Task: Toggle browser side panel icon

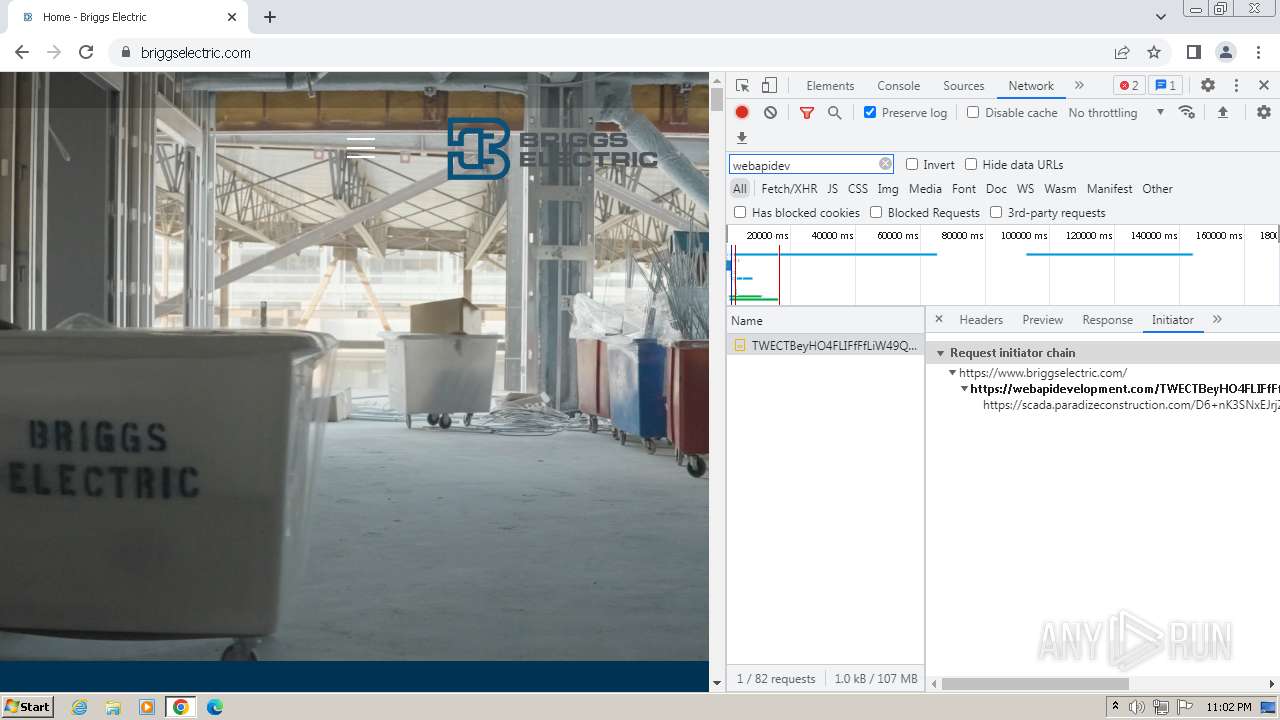Action: pos(1193,52)
